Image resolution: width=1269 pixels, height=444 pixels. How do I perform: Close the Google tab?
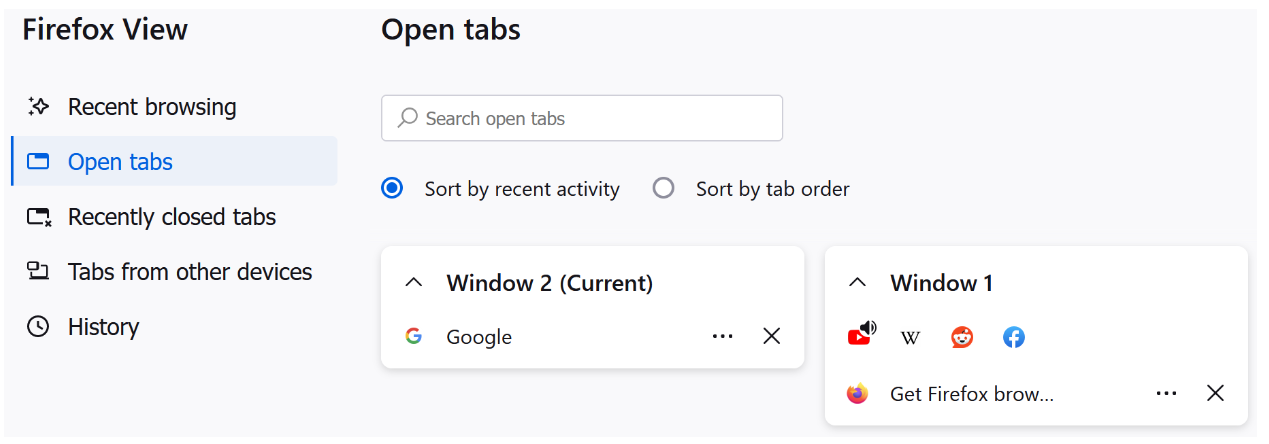[x=772, y=336]
